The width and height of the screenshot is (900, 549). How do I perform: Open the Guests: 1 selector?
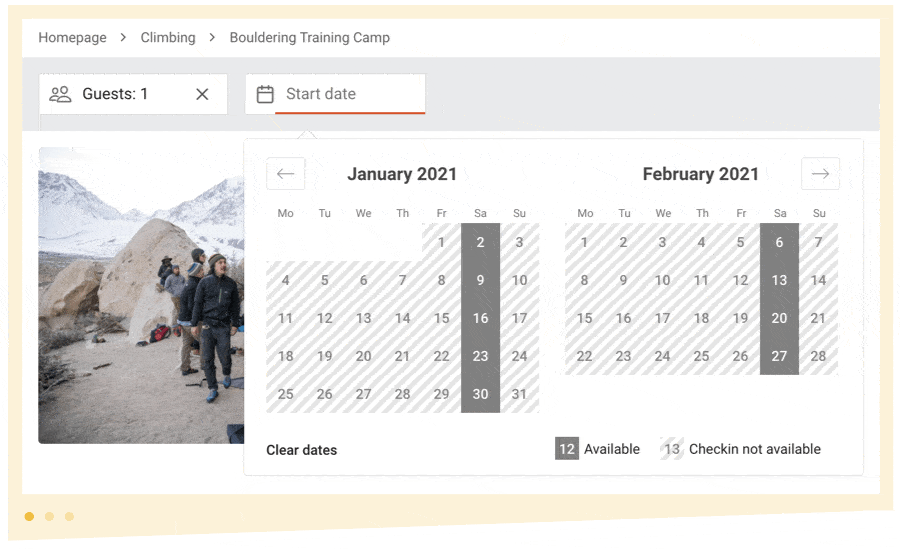[133, 94]
